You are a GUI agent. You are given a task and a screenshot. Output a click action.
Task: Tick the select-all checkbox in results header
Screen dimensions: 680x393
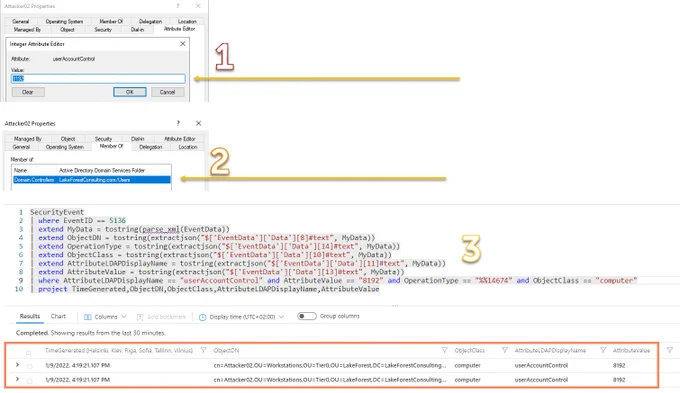pyautogui.click(x=29, y=353)
